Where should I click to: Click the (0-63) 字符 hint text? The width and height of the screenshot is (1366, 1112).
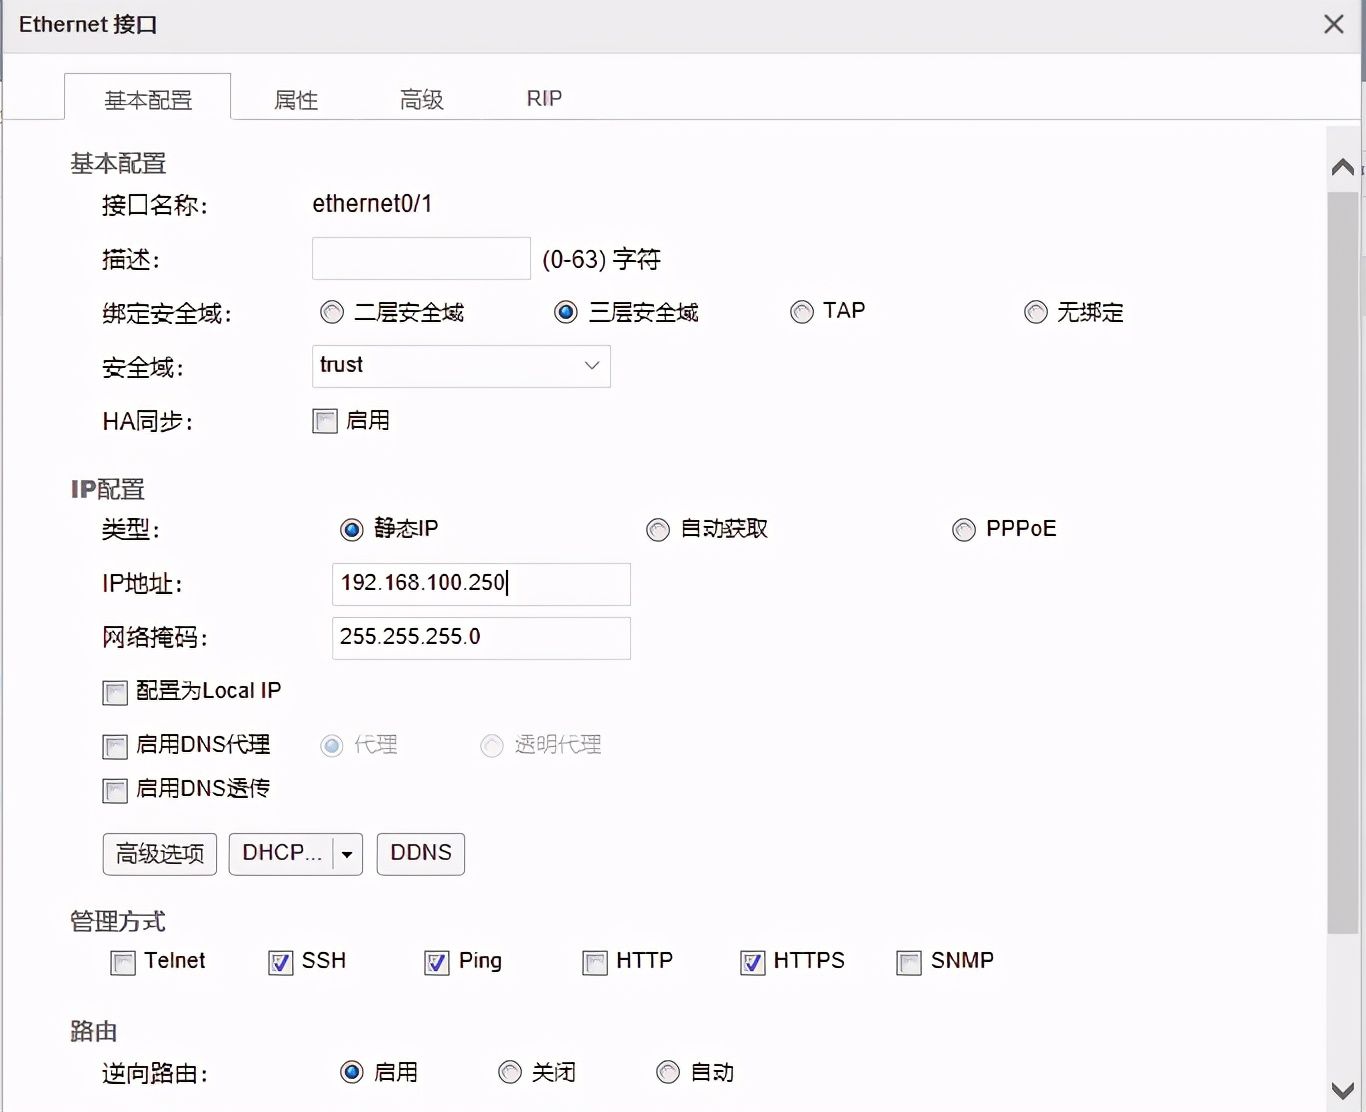point(601,260)
